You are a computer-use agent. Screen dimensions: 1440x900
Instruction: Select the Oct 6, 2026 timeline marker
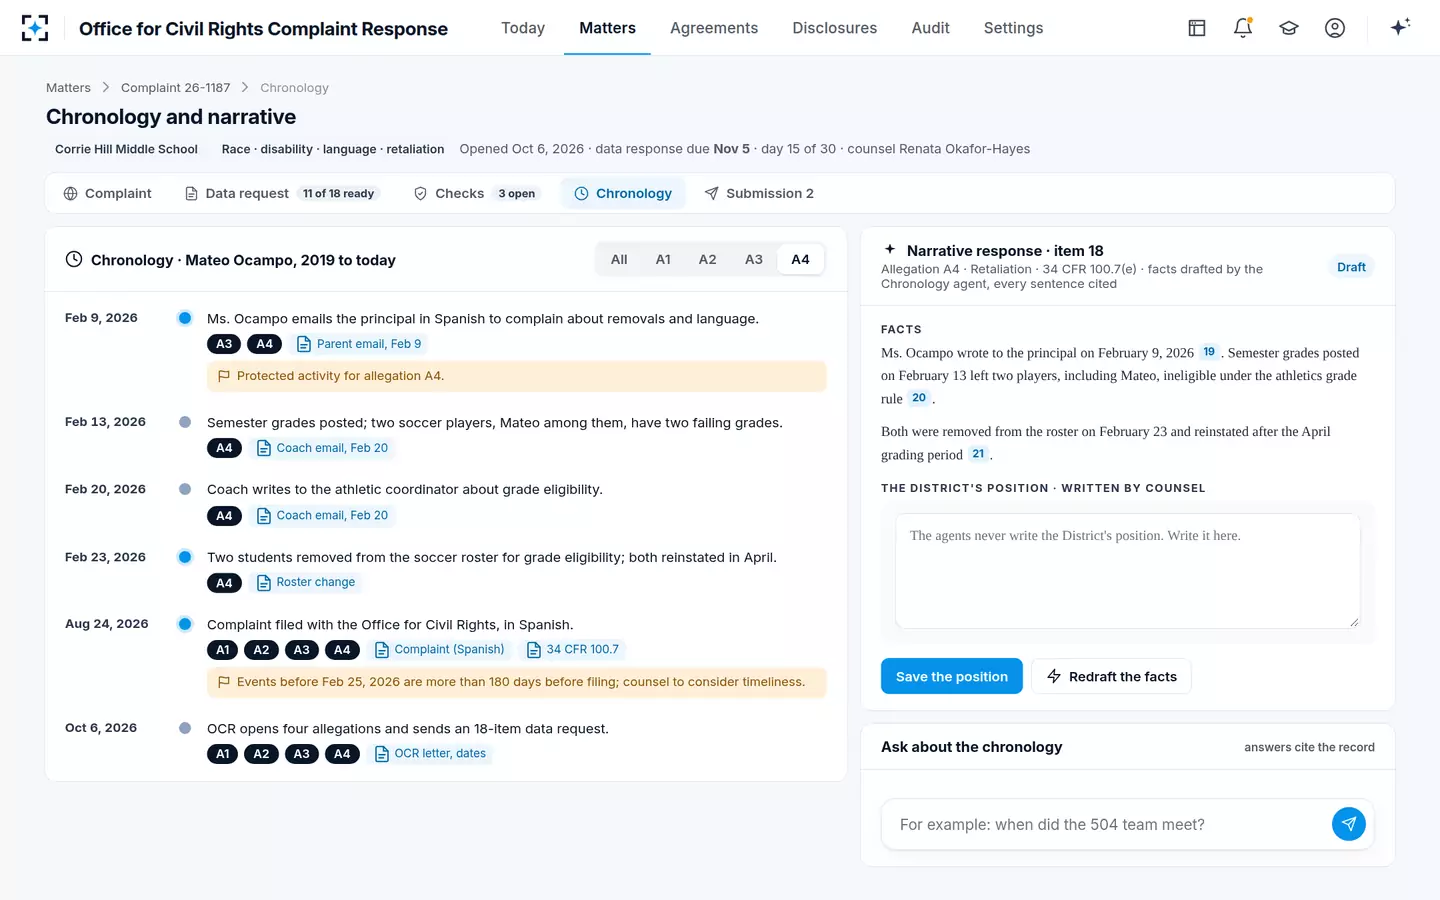click(x=185, y=728)
